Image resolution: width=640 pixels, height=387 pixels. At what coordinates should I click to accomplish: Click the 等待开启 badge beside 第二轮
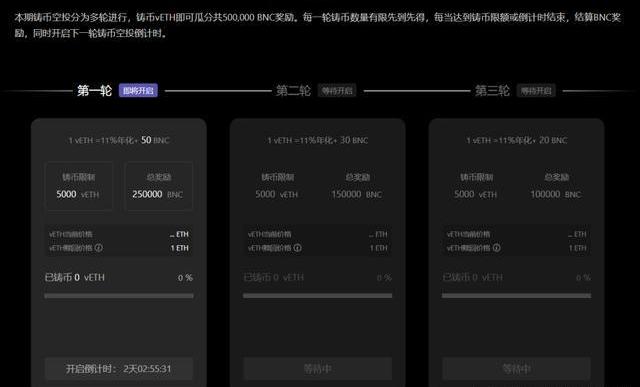(x=337, y=91)
